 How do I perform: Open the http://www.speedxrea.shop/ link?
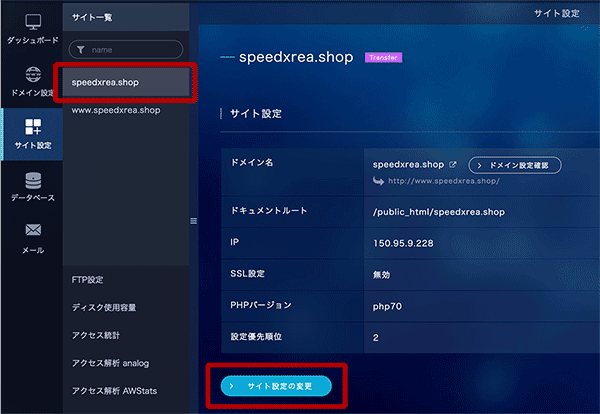pos(444,181)
